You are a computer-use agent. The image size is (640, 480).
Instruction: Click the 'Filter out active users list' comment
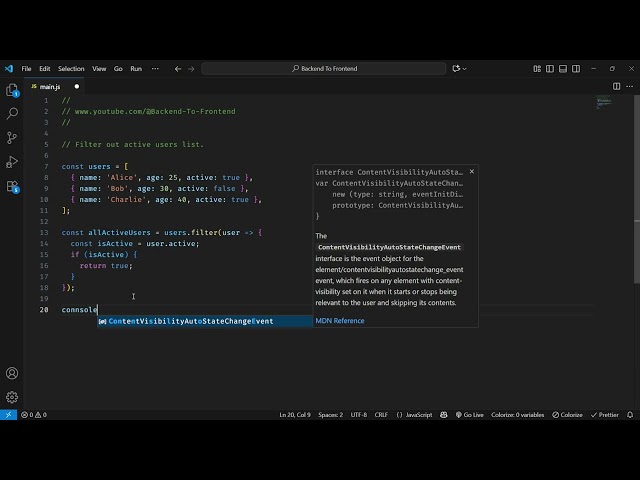(x=133, y=144)
